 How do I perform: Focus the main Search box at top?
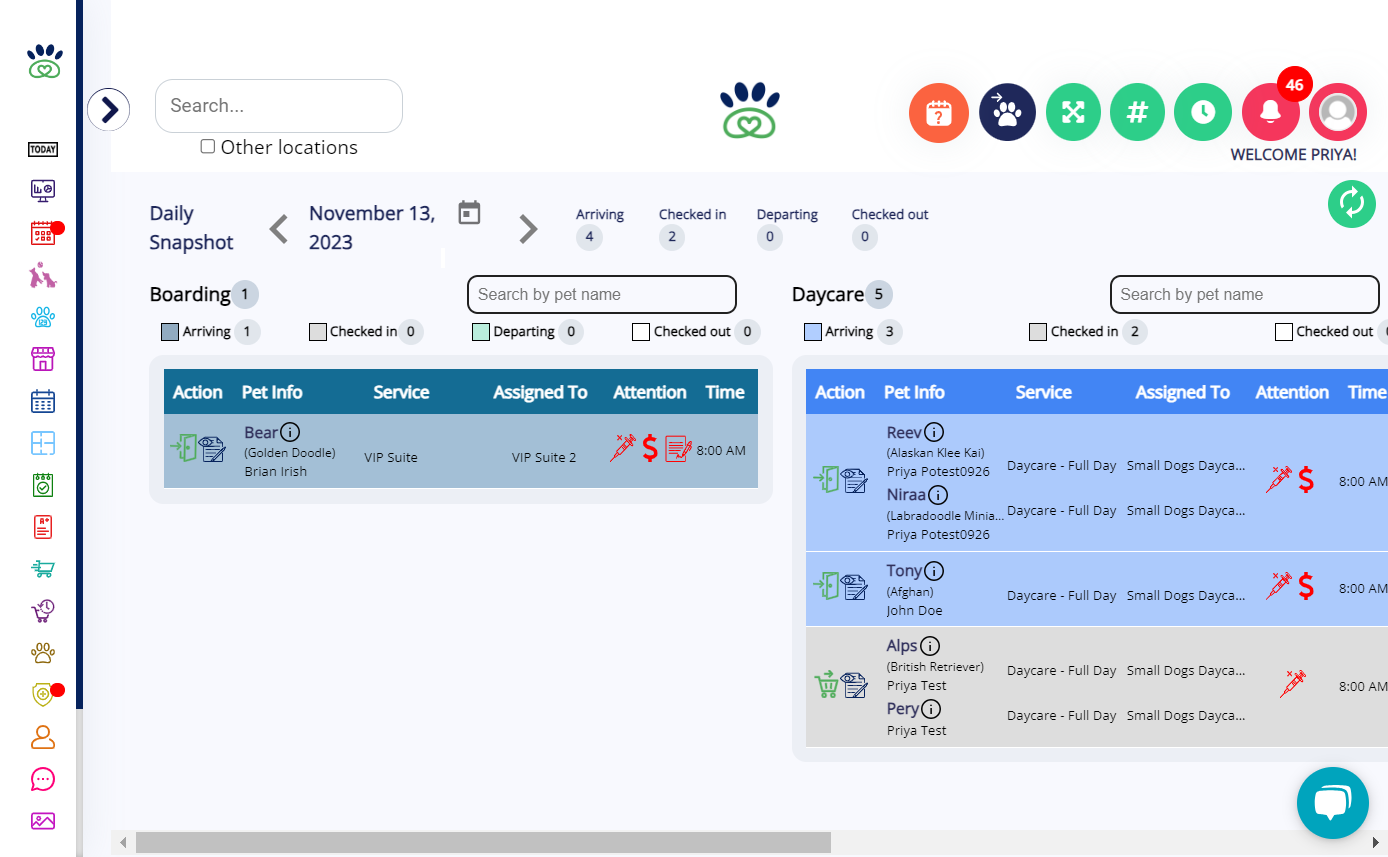279,106
